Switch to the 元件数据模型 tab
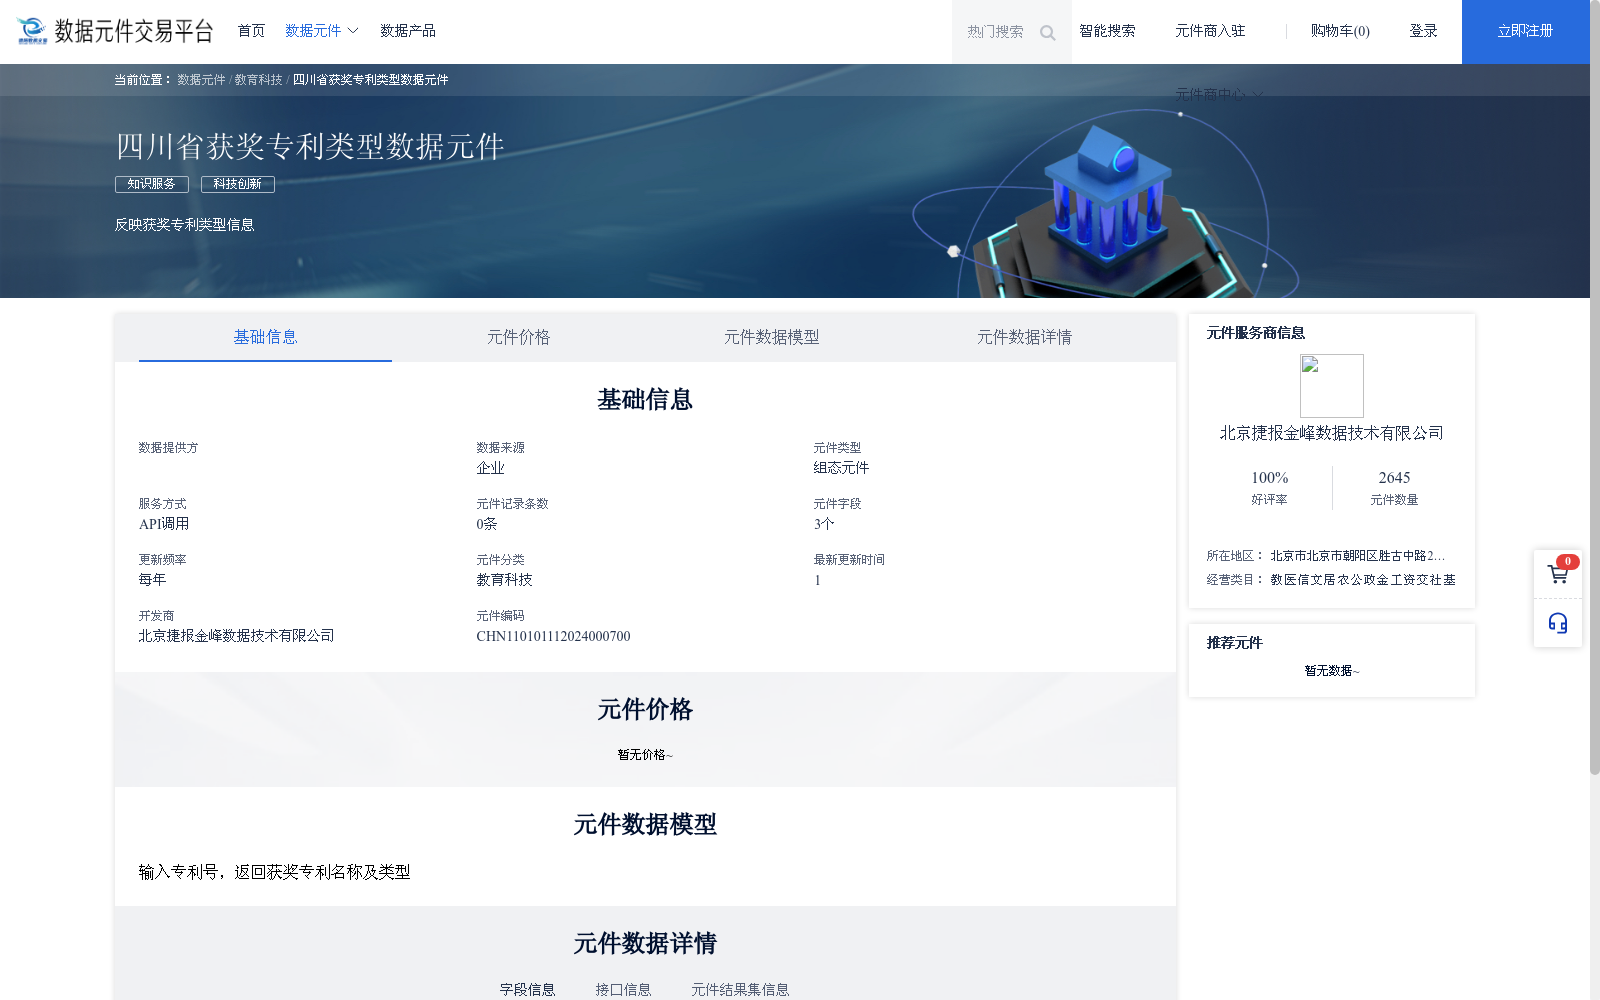This screenshot has width=1600, height=1000. coord(771,337)
